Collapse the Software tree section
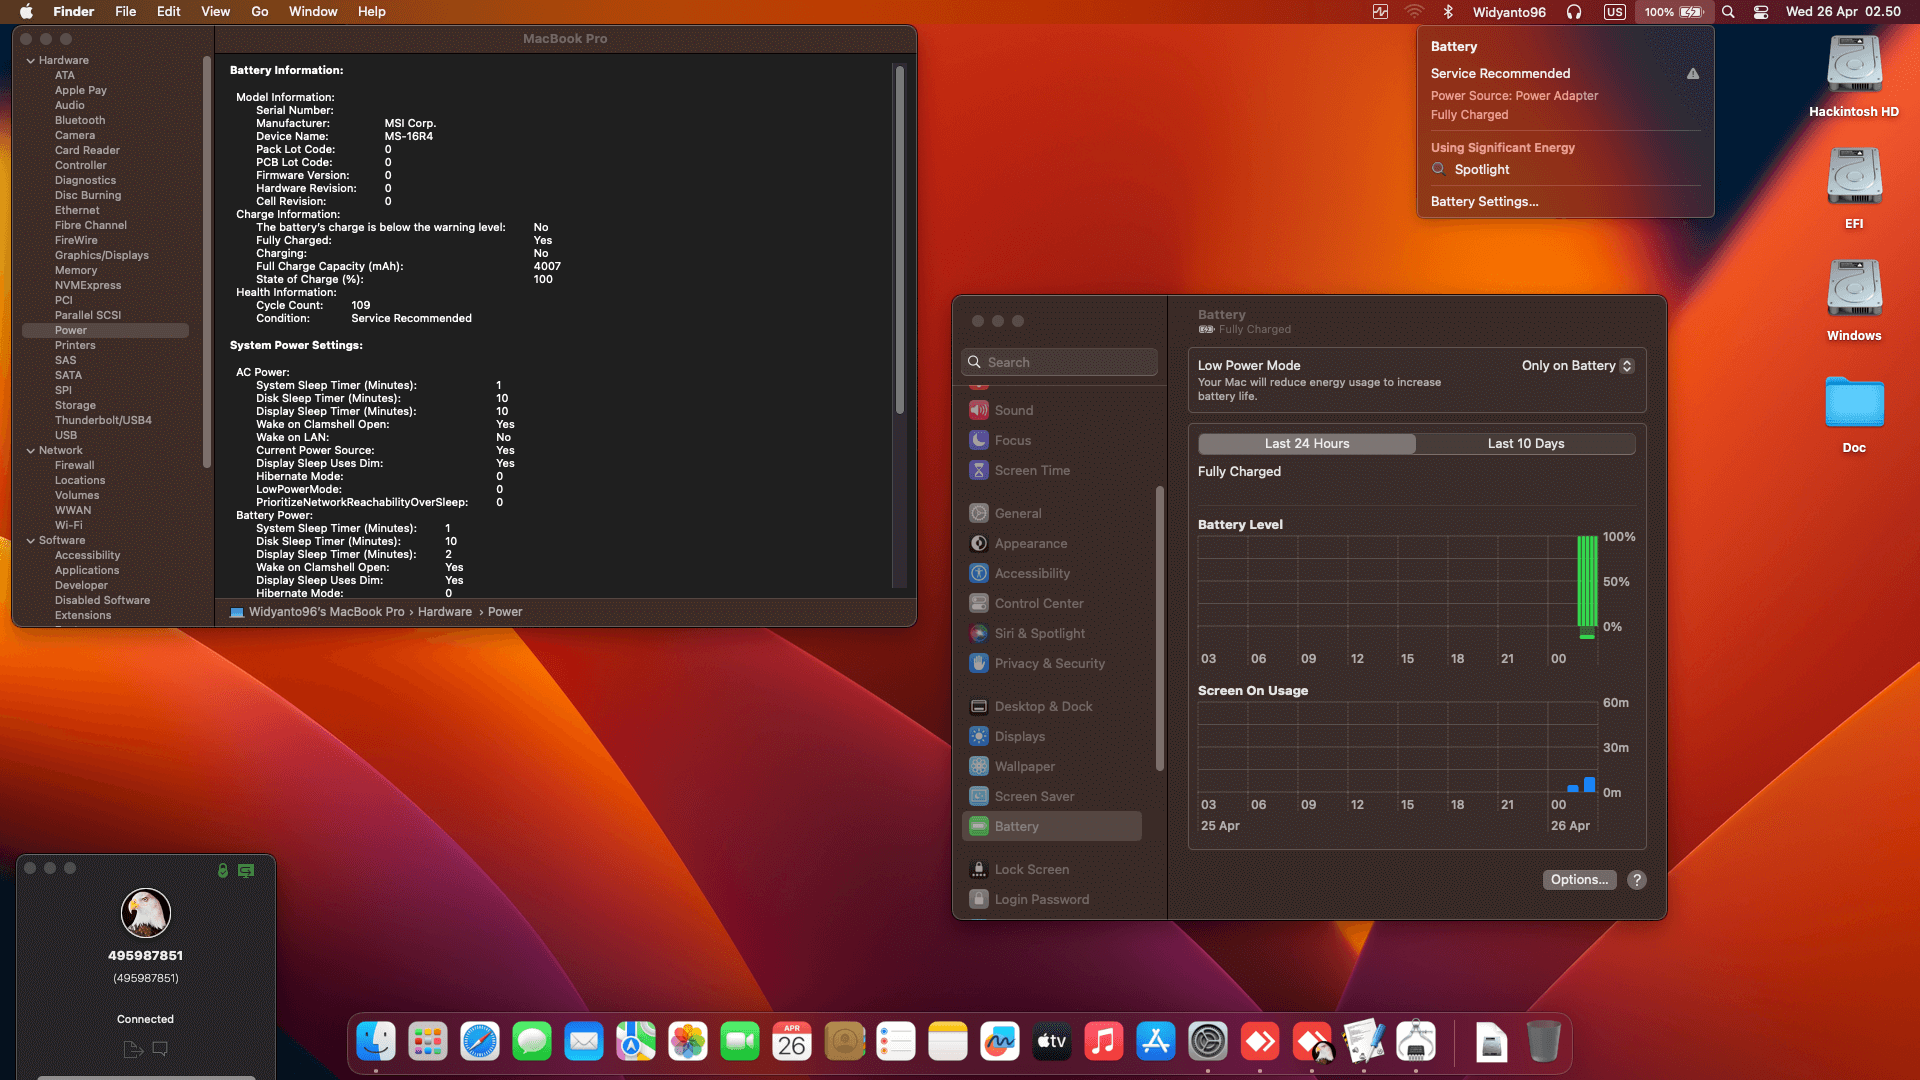1920x1080 pixels. click(x=31, y=541)
